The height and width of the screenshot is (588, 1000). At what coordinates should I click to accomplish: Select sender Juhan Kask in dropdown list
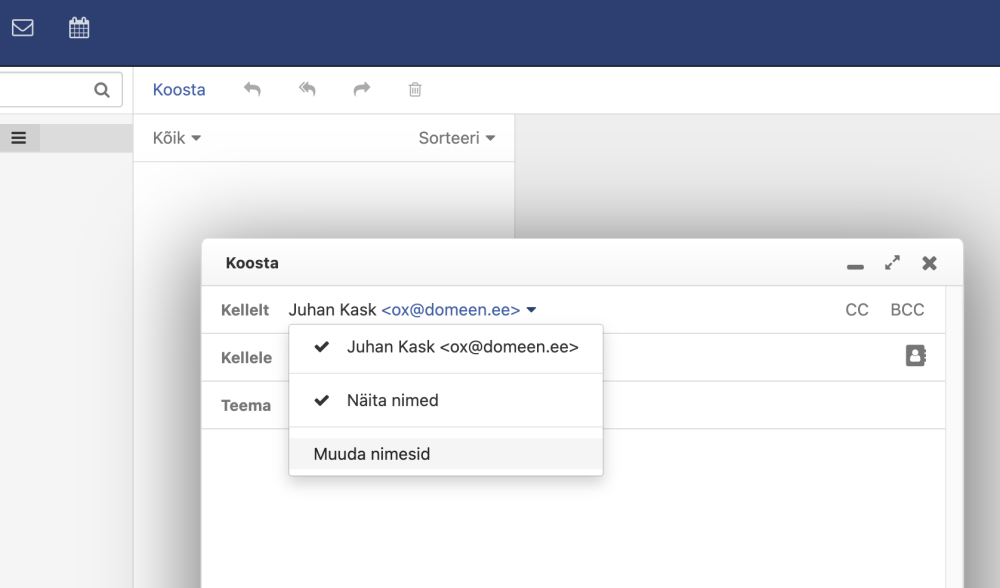pos(462,347)
